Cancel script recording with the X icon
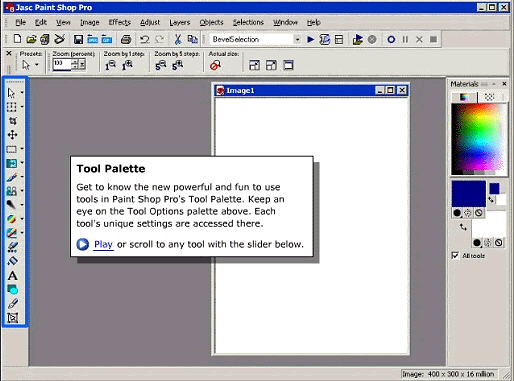 419,40
